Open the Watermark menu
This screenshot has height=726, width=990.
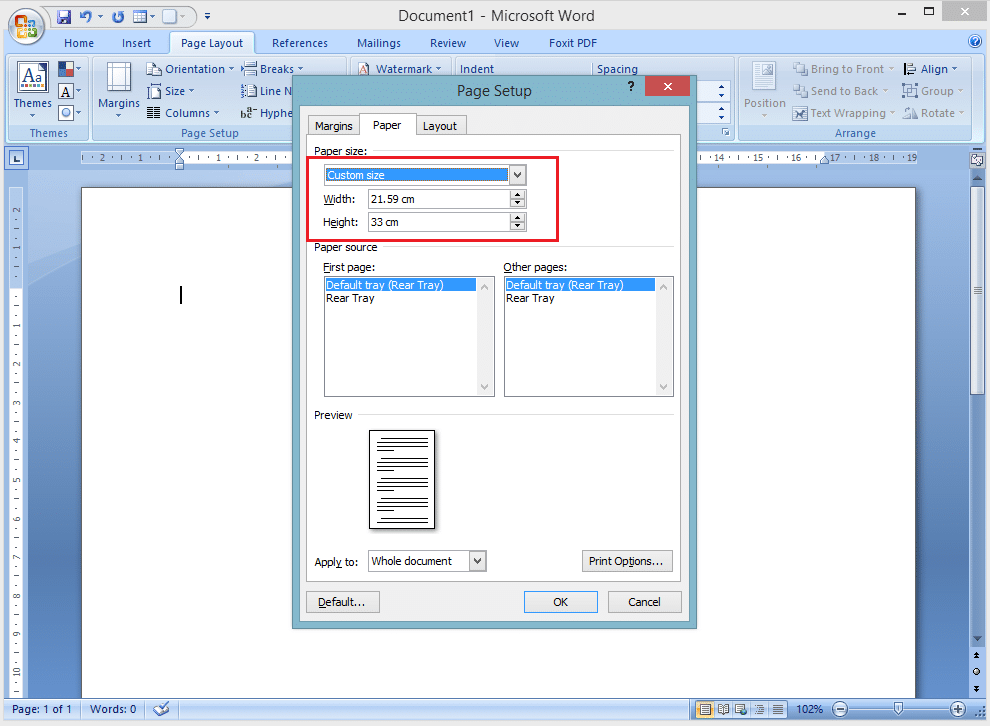click(400, 69)
